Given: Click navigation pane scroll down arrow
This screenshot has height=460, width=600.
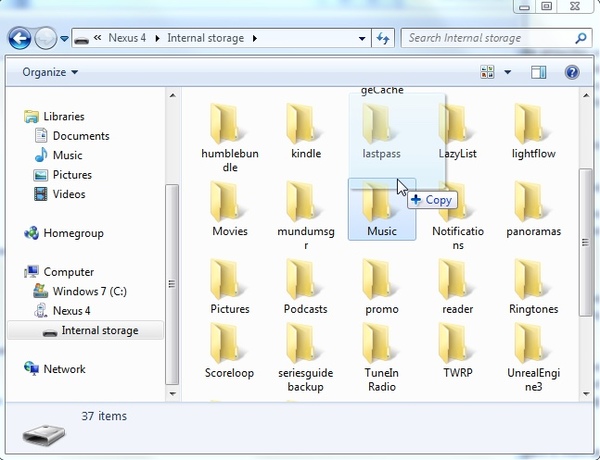Looking at the screenshot, I should coord(173,393).
